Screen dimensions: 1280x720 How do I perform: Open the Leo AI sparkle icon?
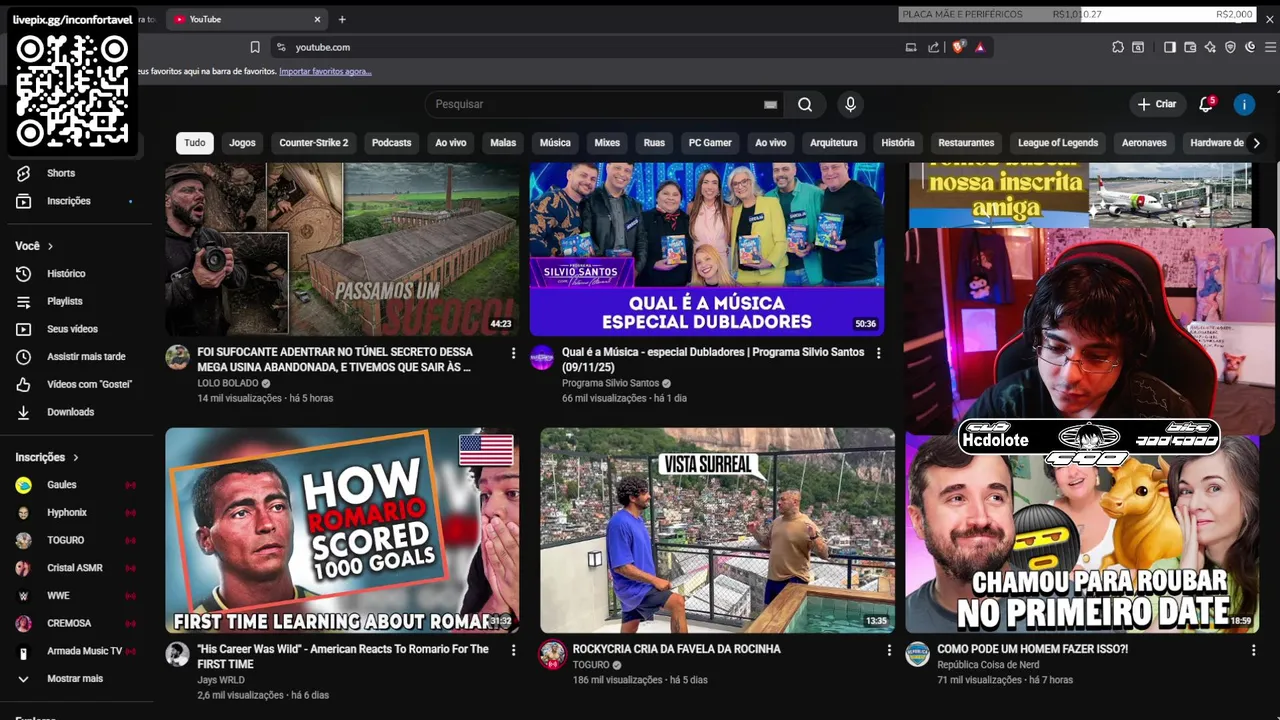tap(1210, 47)
